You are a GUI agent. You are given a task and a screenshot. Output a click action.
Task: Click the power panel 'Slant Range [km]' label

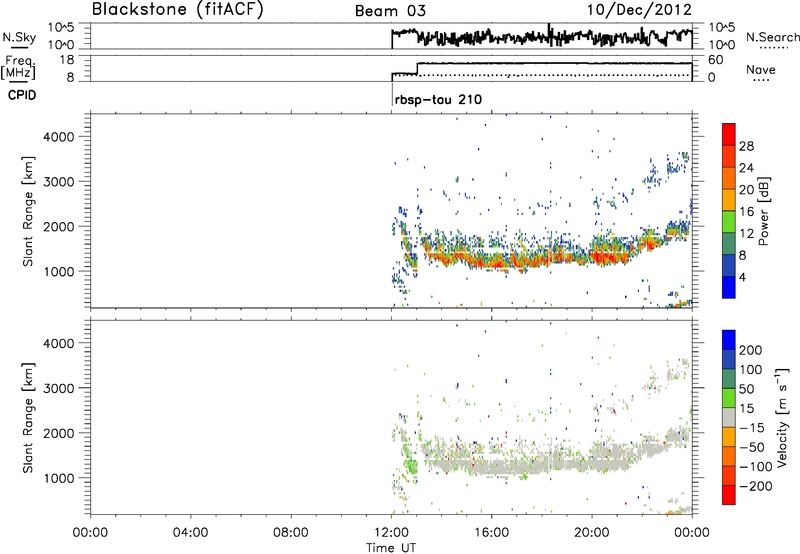28,211
